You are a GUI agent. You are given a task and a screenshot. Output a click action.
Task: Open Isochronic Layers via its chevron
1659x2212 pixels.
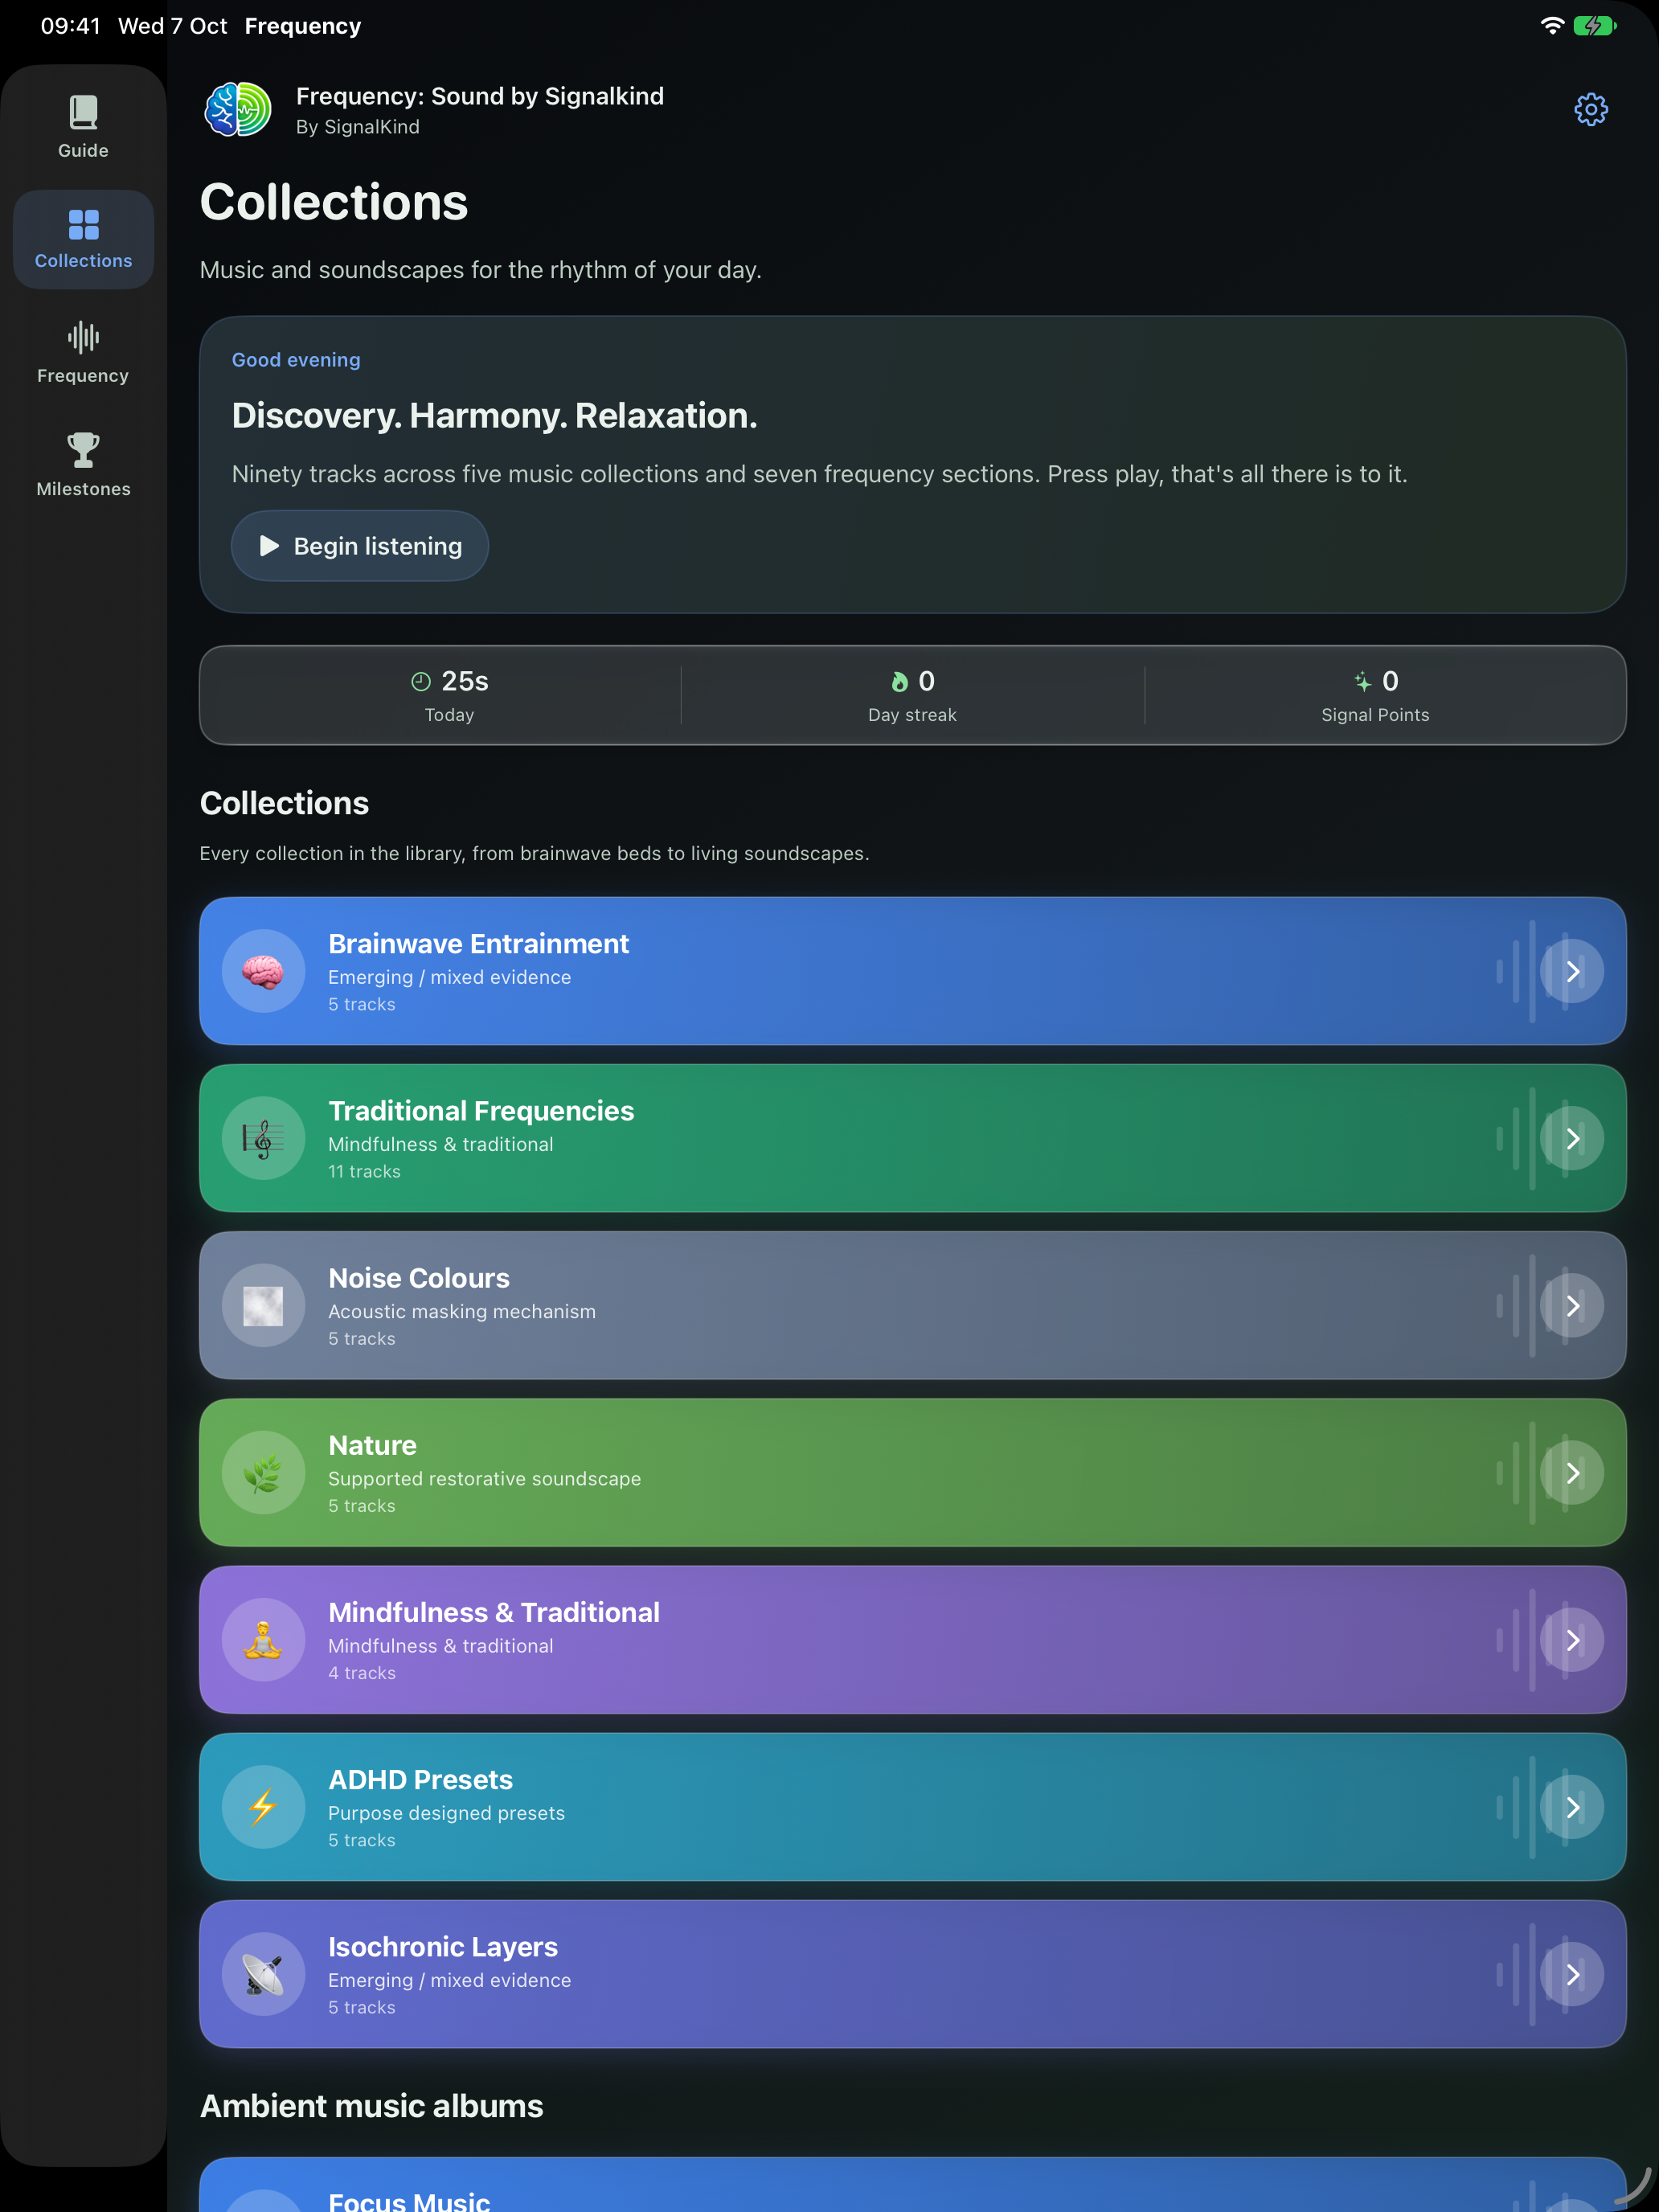[x=1572, y=1974]
